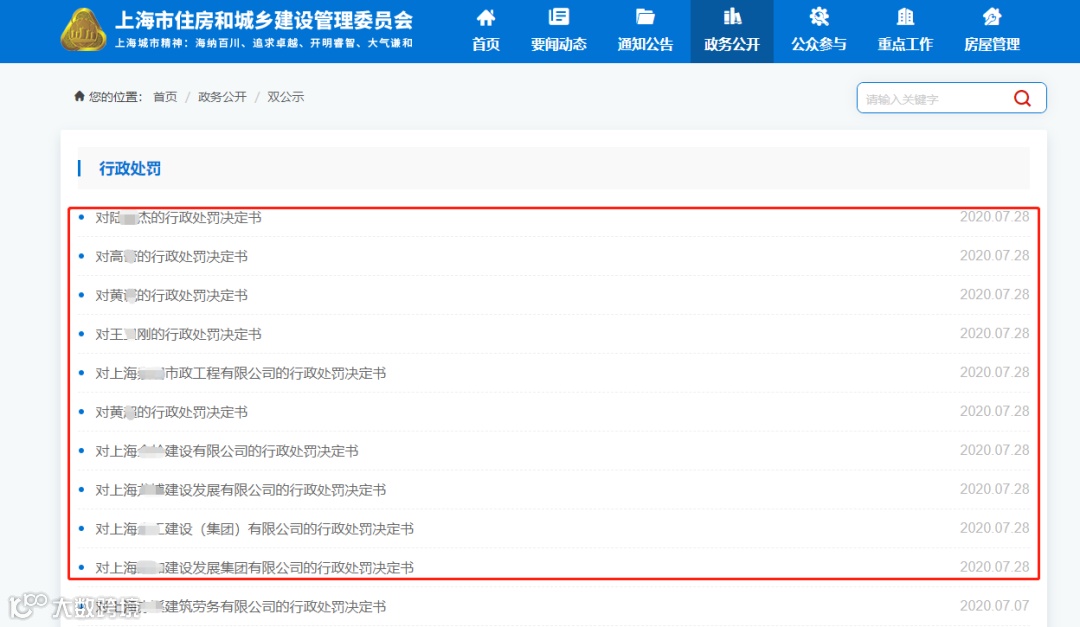Viewport: 1080px width, 627px height.
Task: Open the 对高…的行政处罚决定书 entry
Action: (x=171, y=256)
